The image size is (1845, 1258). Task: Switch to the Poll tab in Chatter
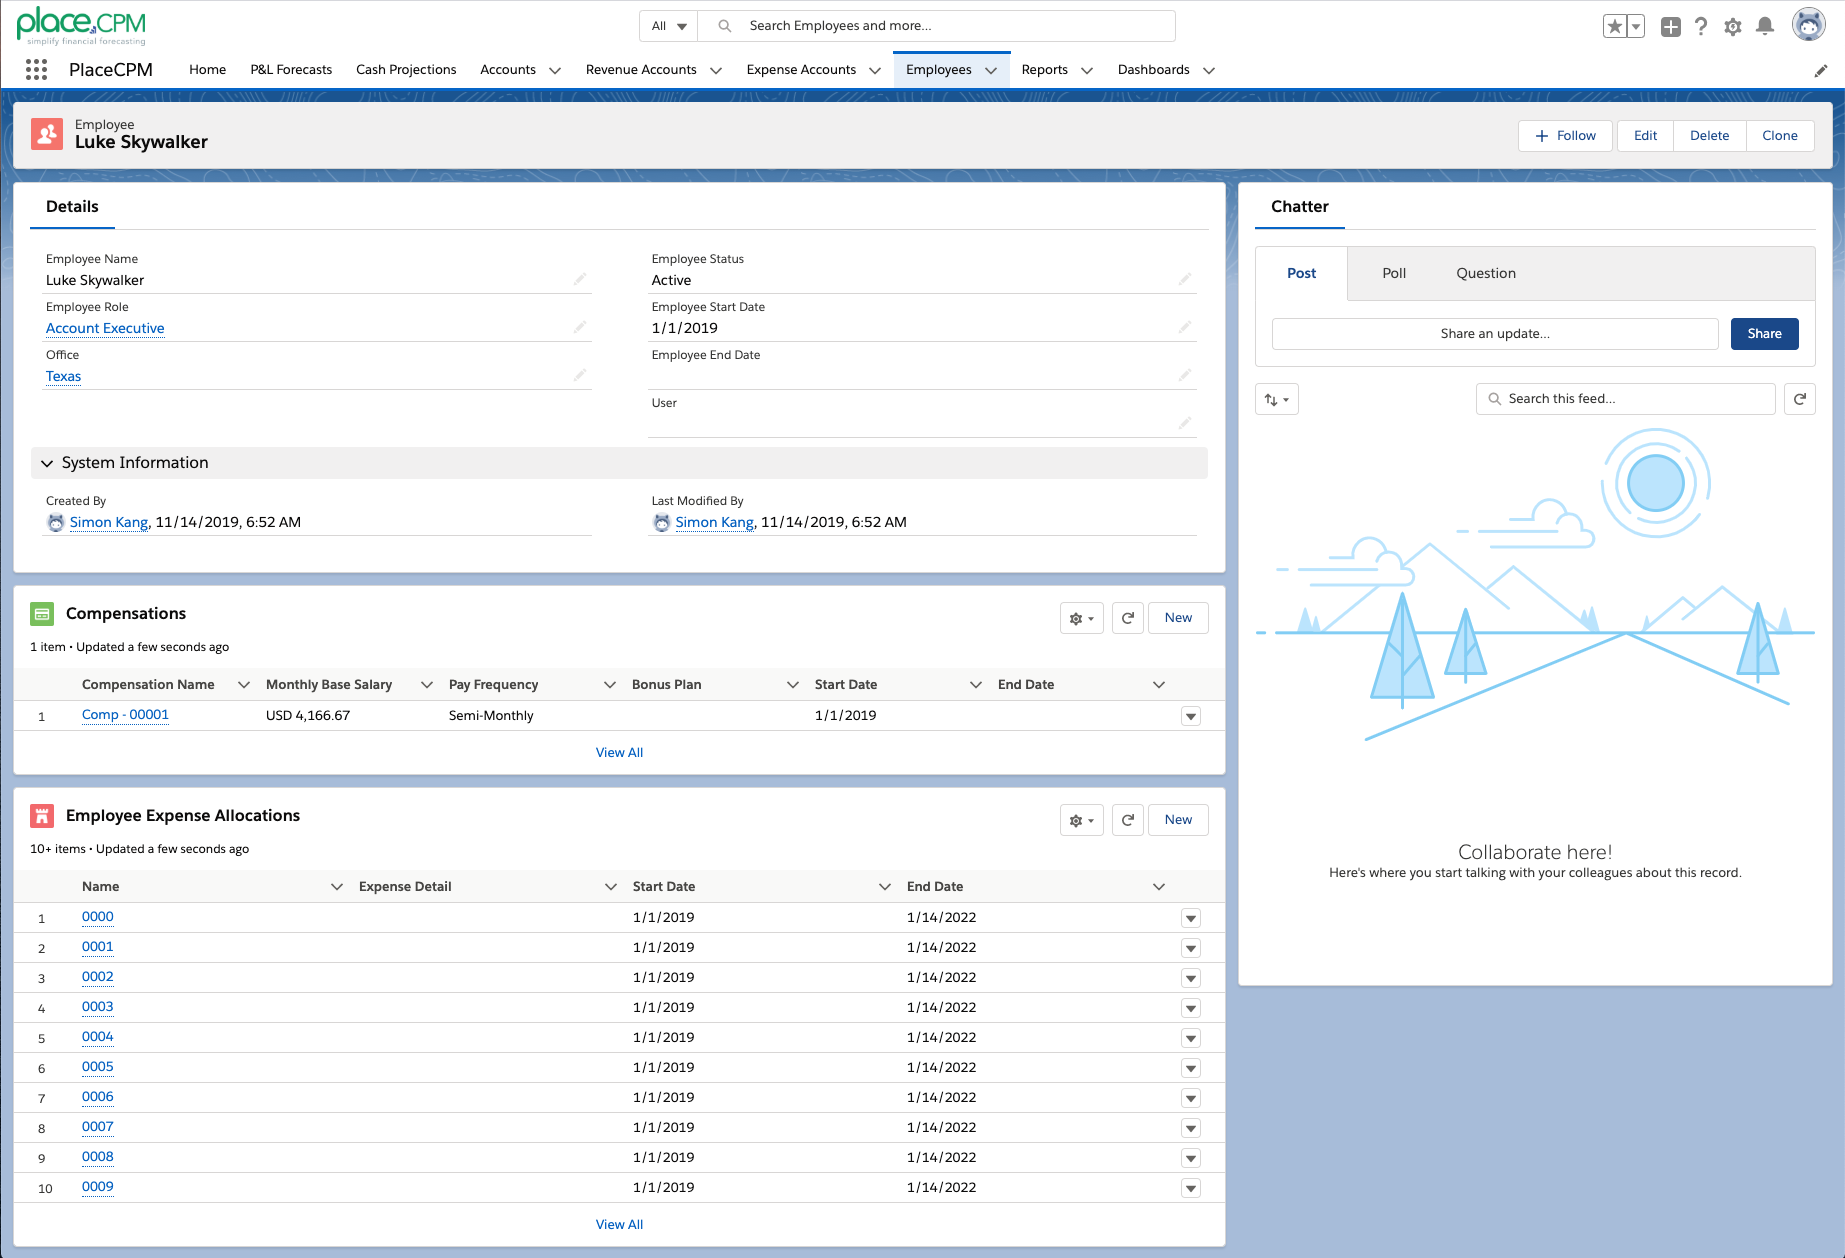point(1393,273)
